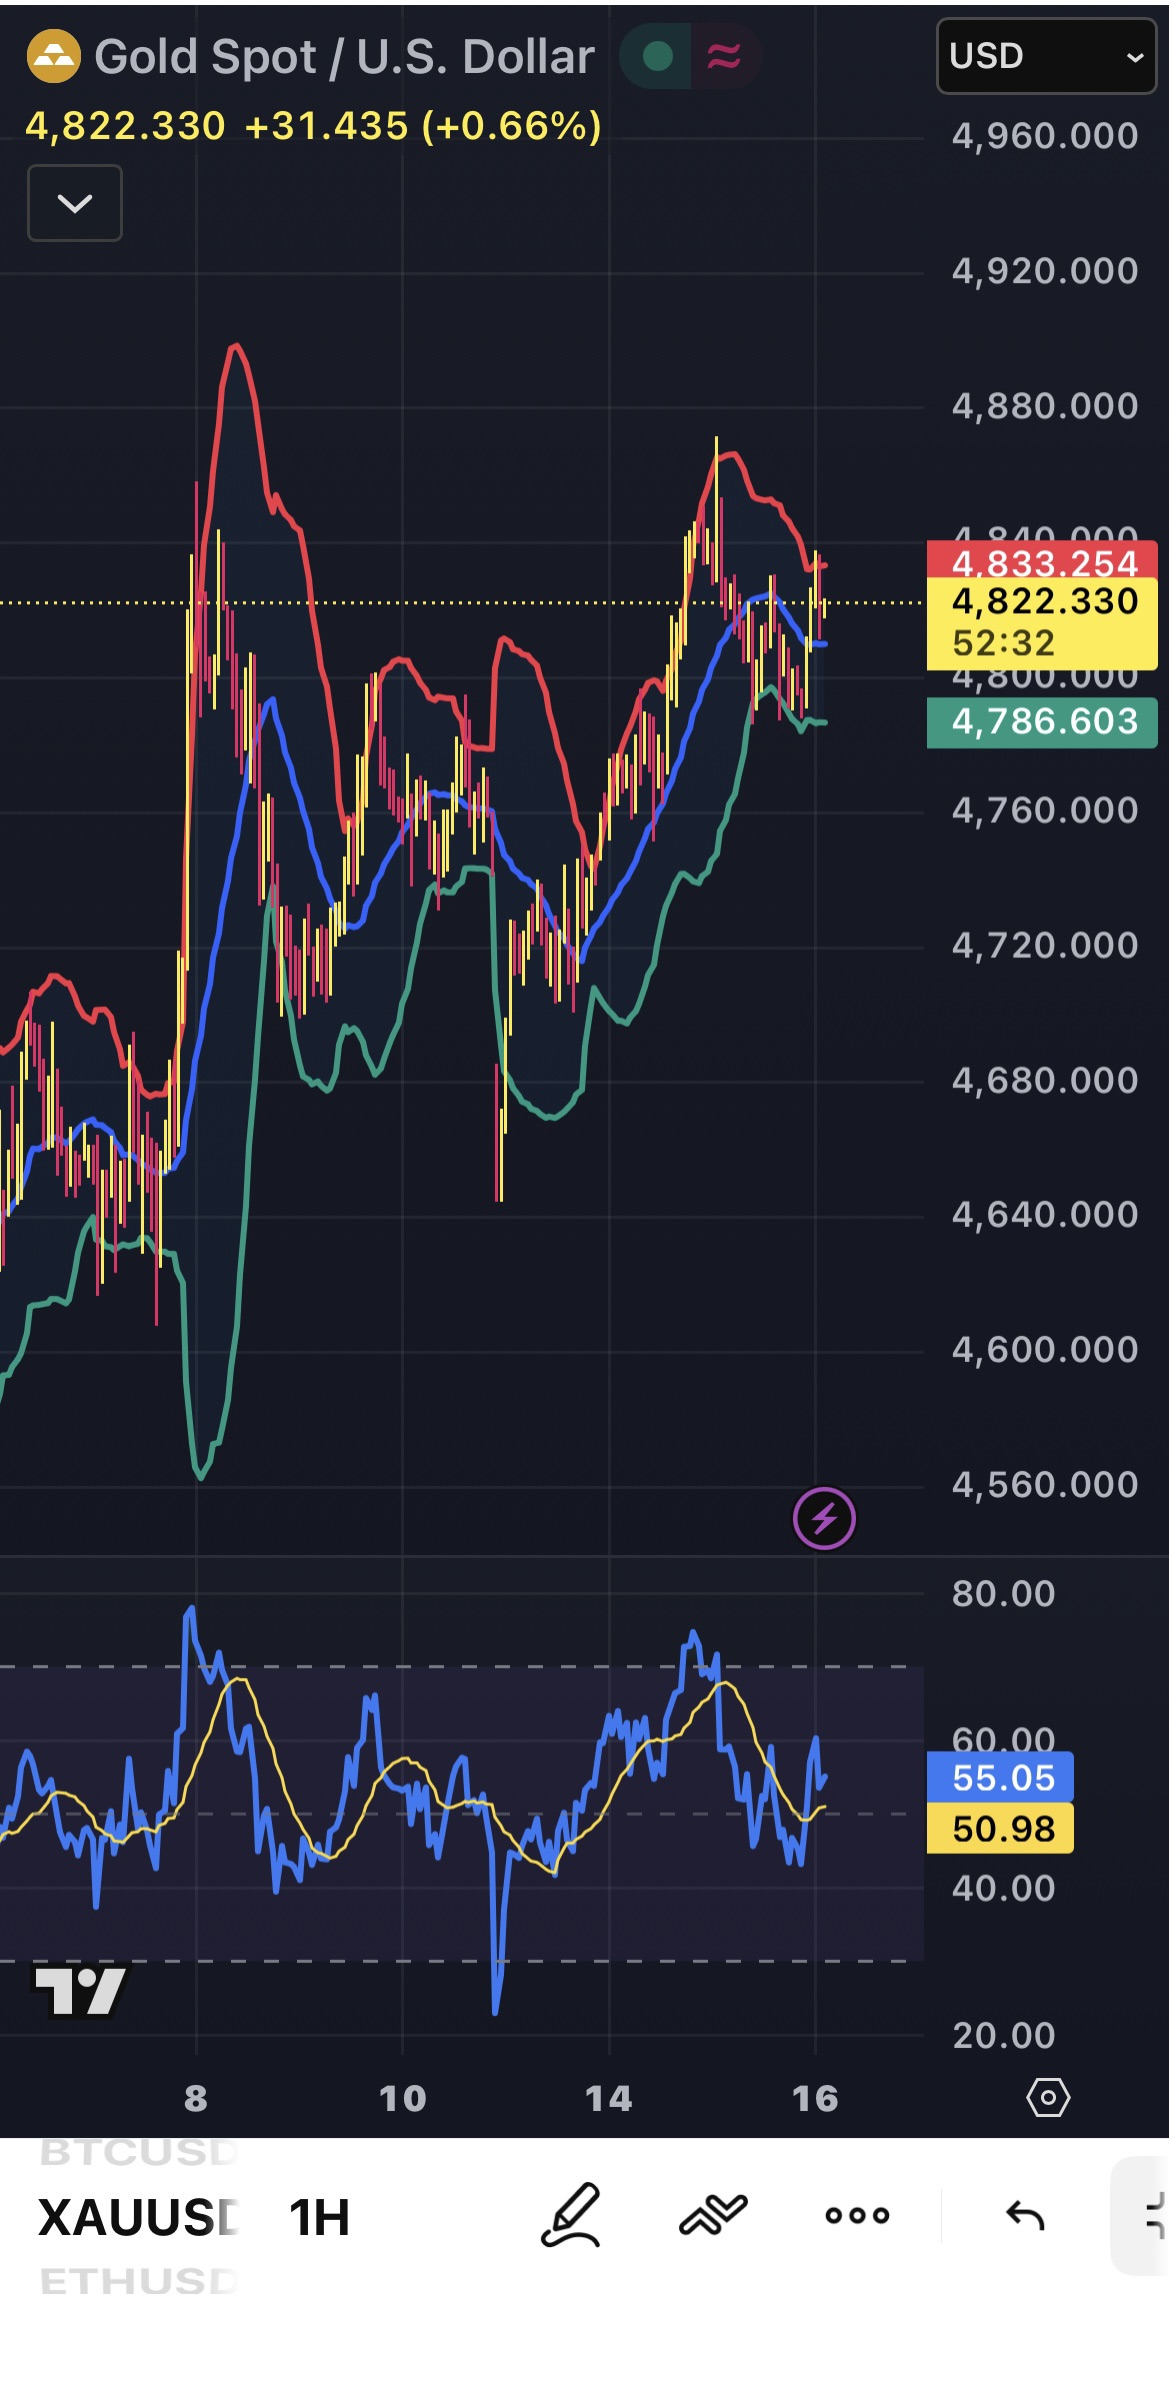The image size is (1169, 2394).
Task: Open the USD currency dropdown
Action: 1046,57
